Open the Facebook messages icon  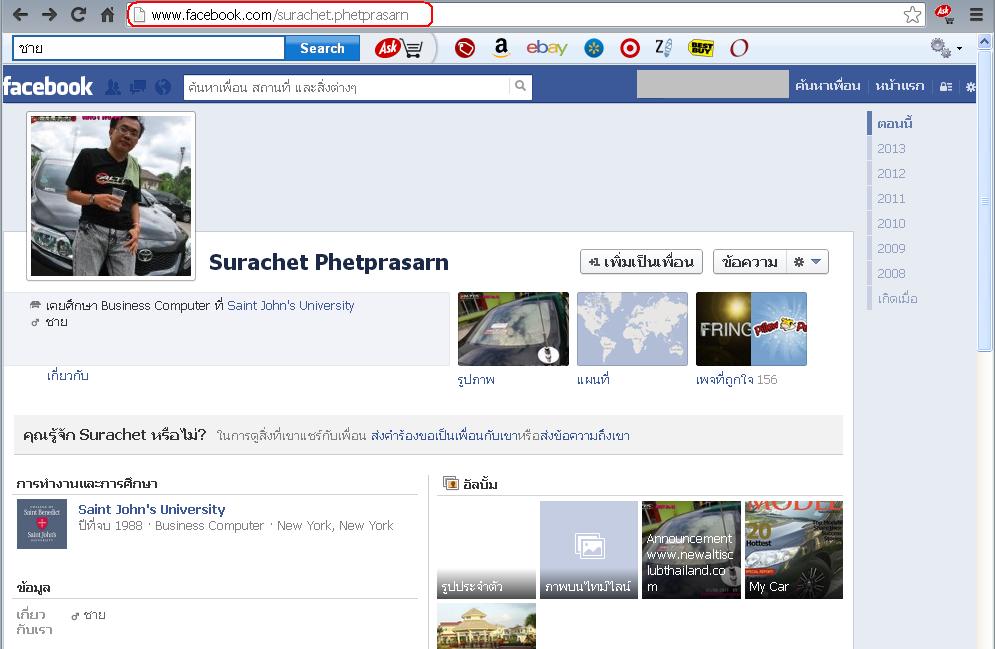pos(138,87)
